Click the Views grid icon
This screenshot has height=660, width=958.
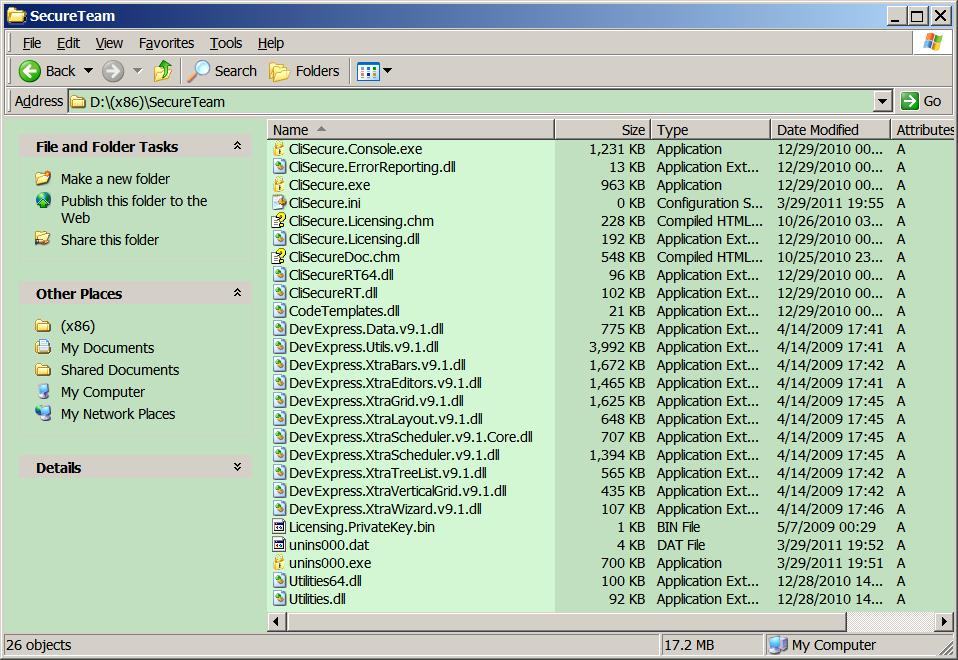368,72
